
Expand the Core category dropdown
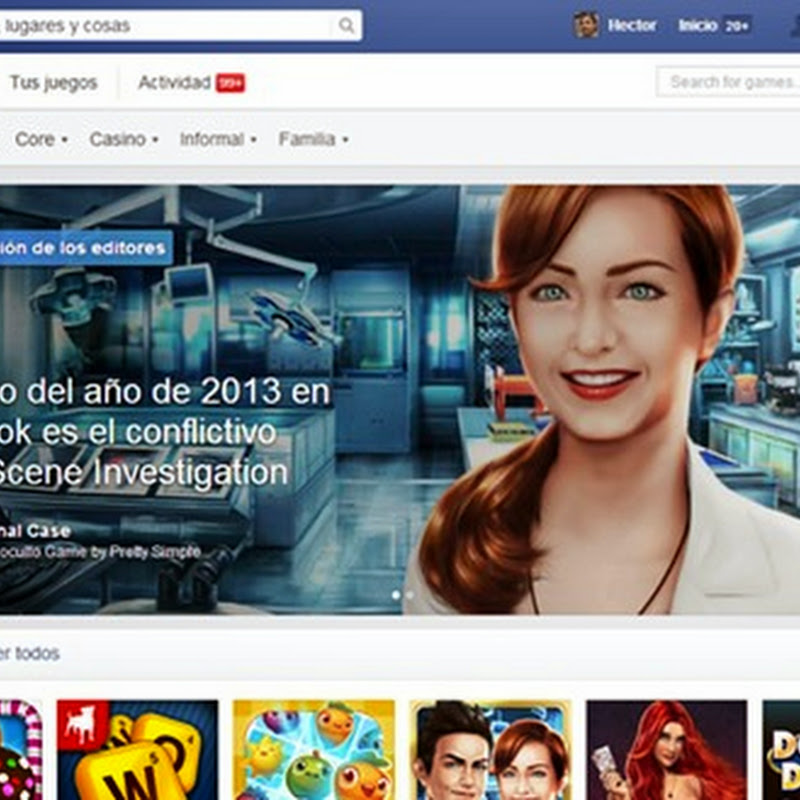(x=41, y=139)
